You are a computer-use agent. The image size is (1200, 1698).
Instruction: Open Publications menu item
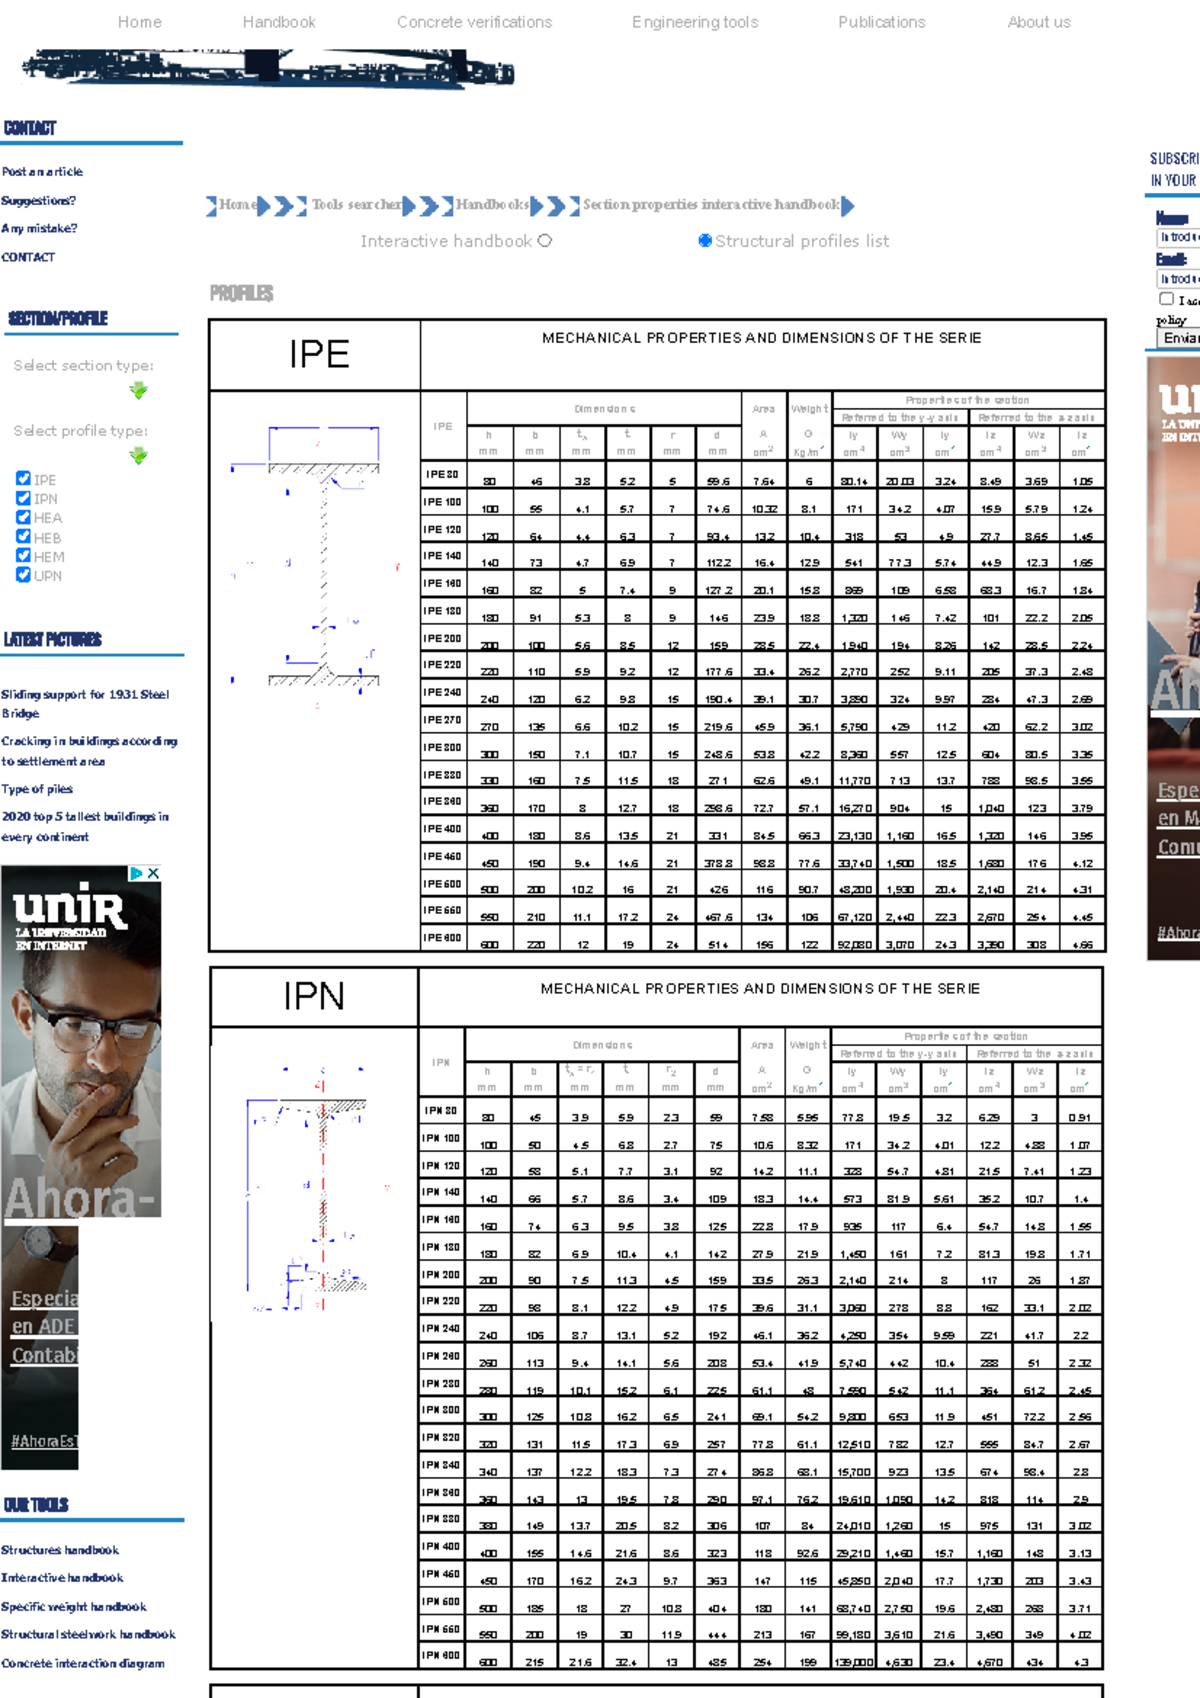(881, 22)
